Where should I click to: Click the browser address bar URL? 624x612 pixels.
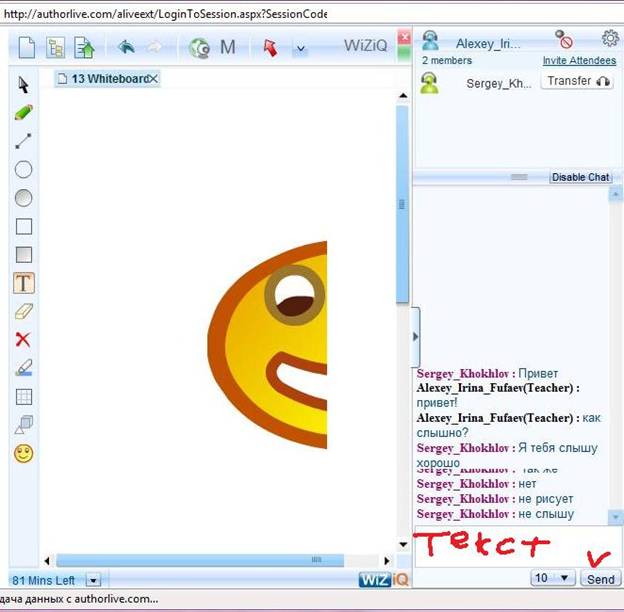[165, 14]
